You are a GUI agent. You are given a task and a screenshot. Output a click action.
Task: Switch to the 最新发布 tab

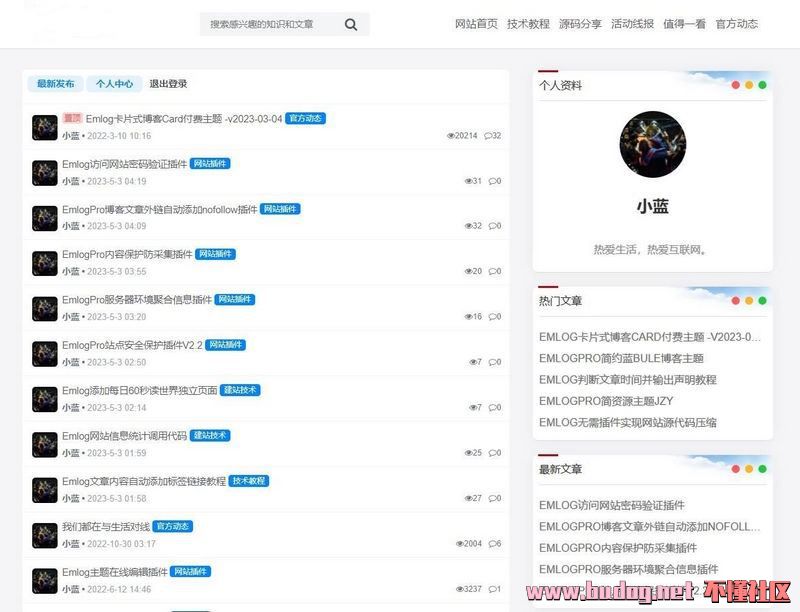pos(56,84)
